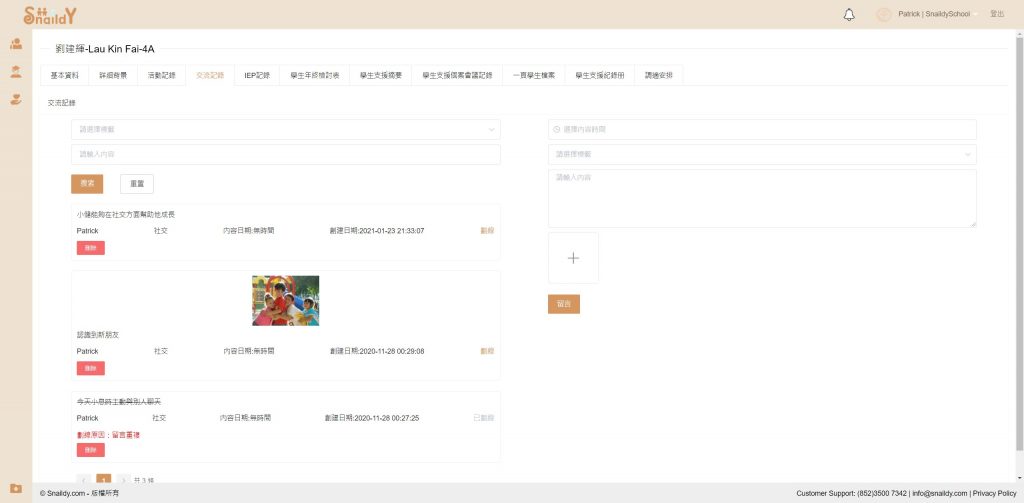Open the content time picker field
Viewport: 1024px width, 503px height.
click(x=761, y=129)
